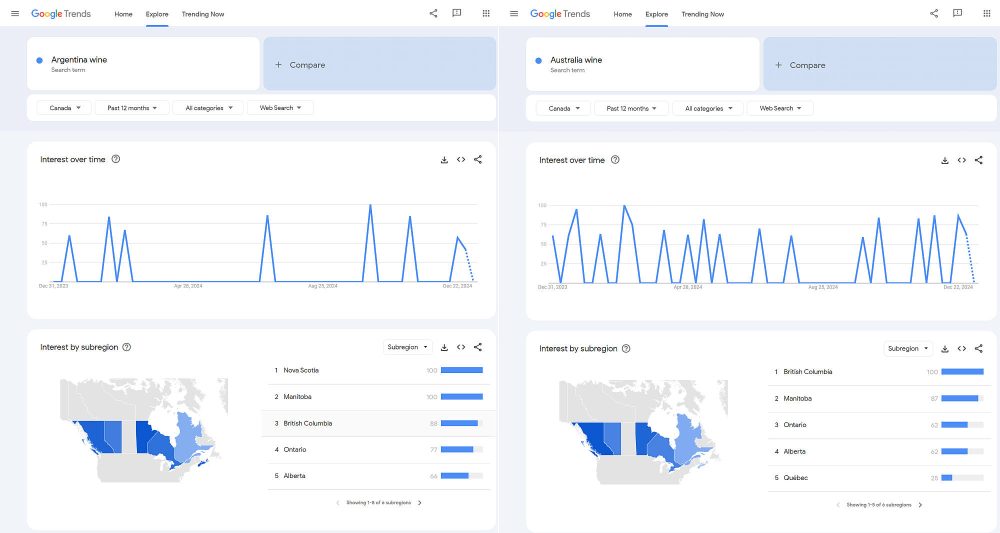The width and height of the screenshot is (1000, 533).
Task: Select British Columbia row in Argentina subregions
Action: pyautogui.click(x=378, y=423)
